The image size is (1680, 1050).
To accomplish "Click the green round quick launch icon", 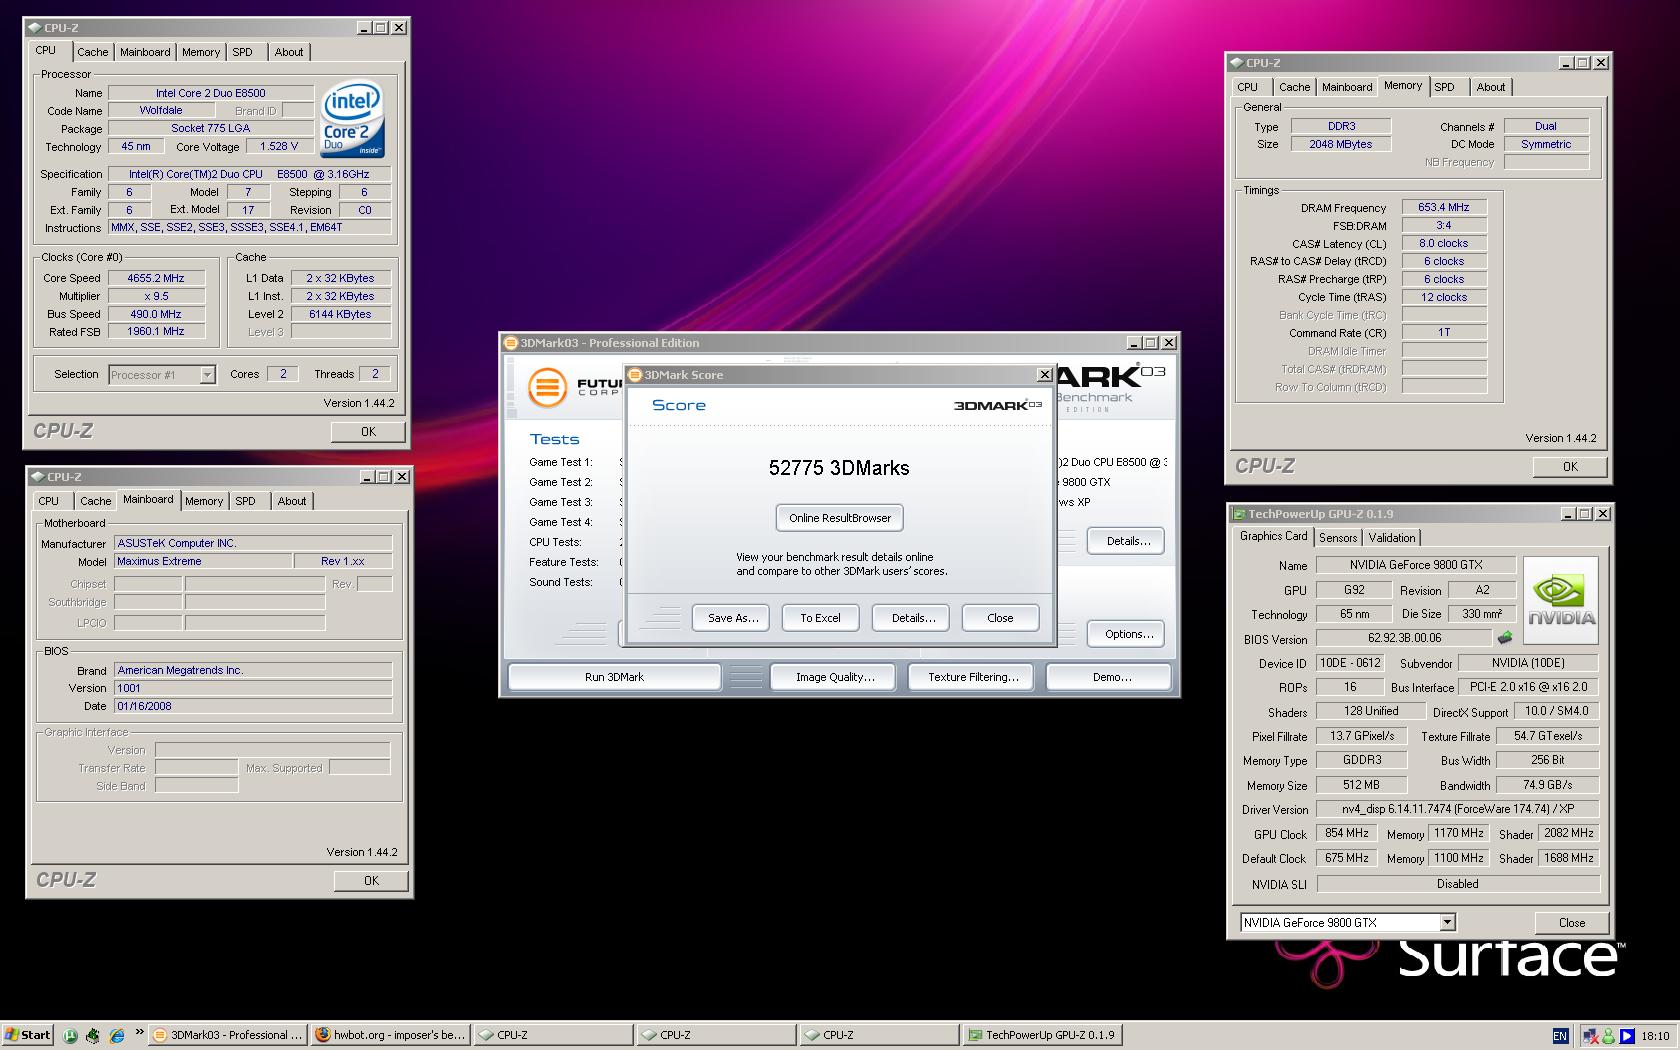I will point(70,1036).
